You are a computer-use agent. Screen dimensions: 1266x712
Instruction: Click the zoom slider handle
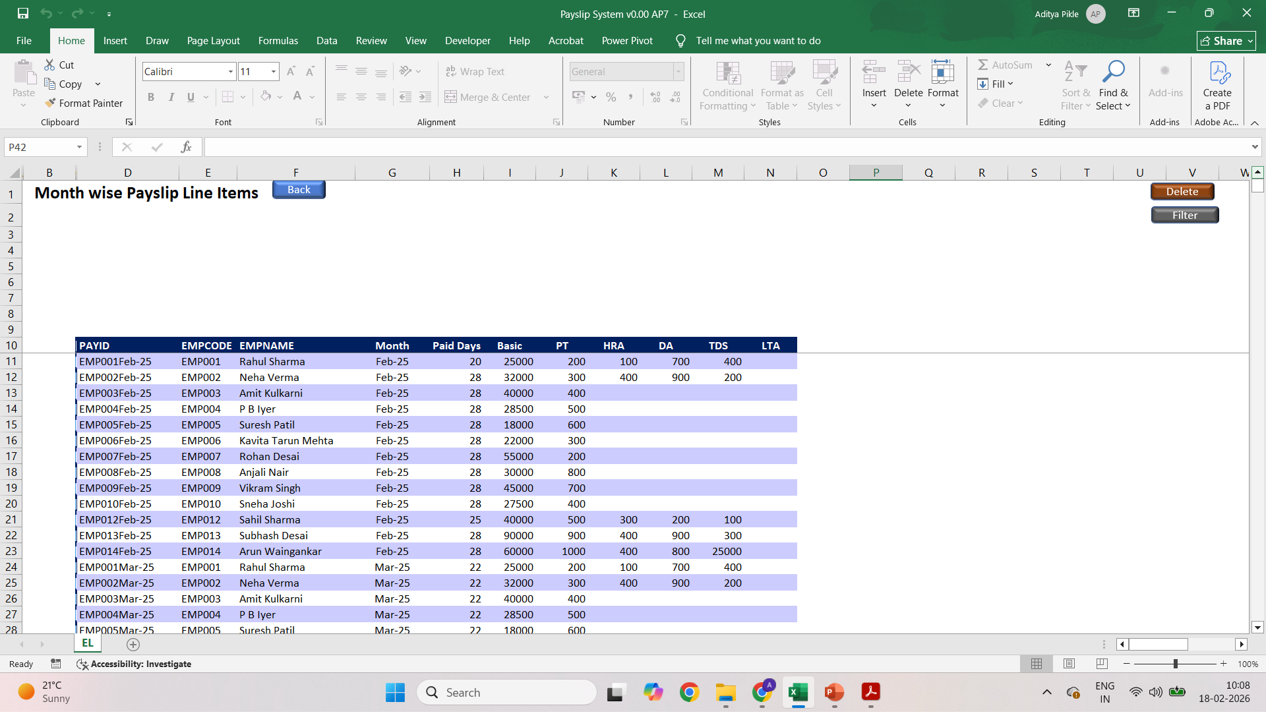(1175, 664)
